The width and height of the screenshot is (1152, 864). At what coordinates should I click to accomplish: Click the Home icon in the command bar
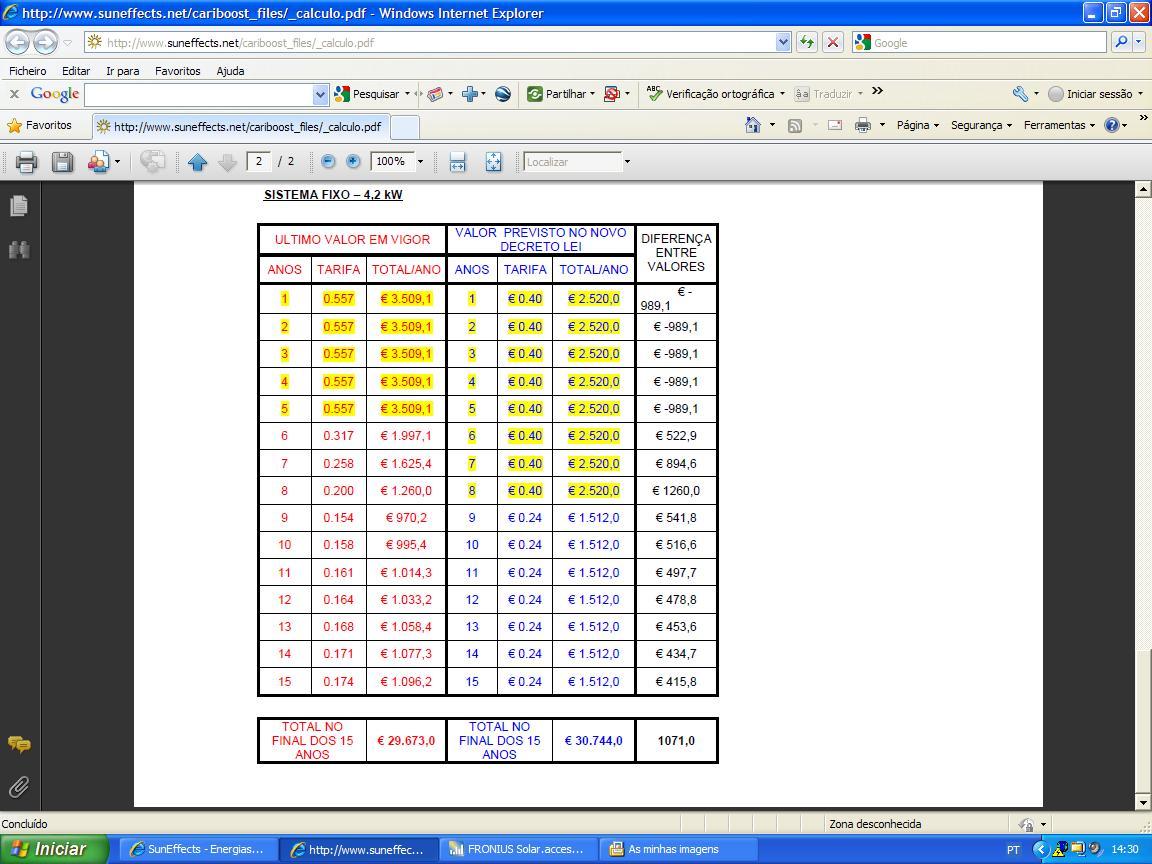753,125
